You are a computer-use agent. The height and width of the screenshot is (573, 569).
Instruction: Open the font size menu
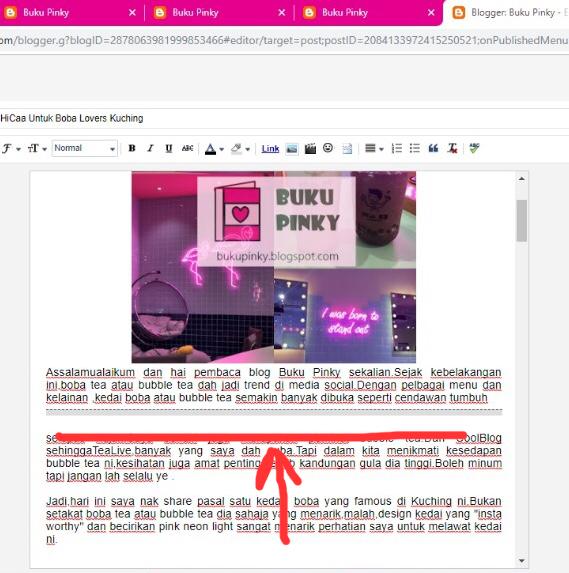pos(33,149)
